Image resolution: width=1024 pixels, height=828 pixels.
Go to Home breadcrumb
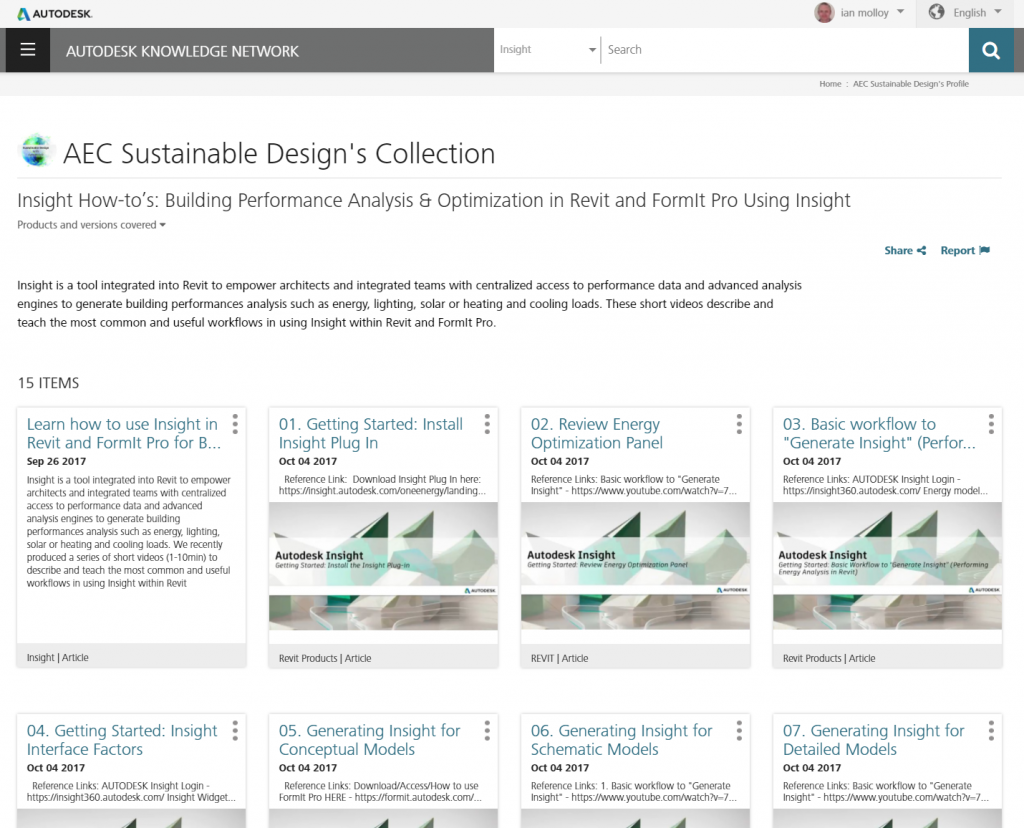(830, 84)
